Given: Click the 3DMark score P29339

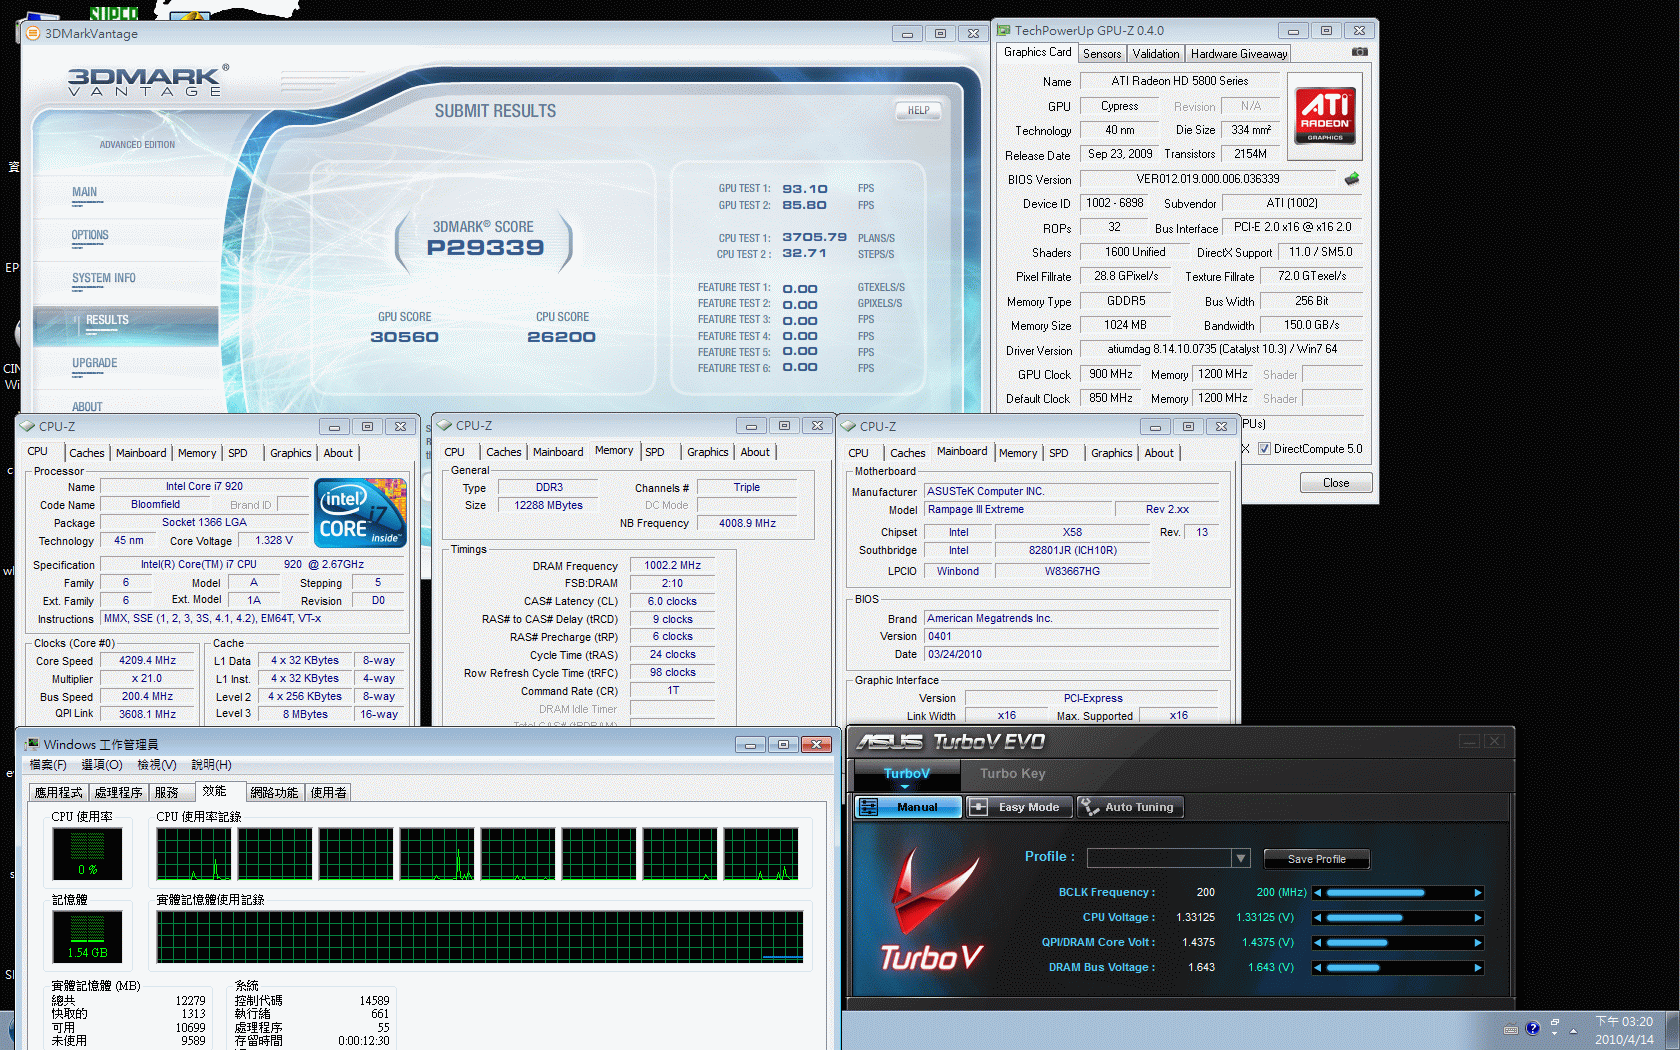Looking at the screenshot, I should [x=485, y=248].
